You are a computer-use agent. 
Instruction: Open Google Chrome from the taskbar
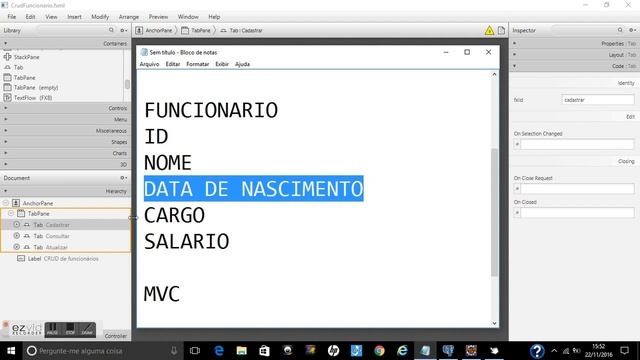[379, 351]
